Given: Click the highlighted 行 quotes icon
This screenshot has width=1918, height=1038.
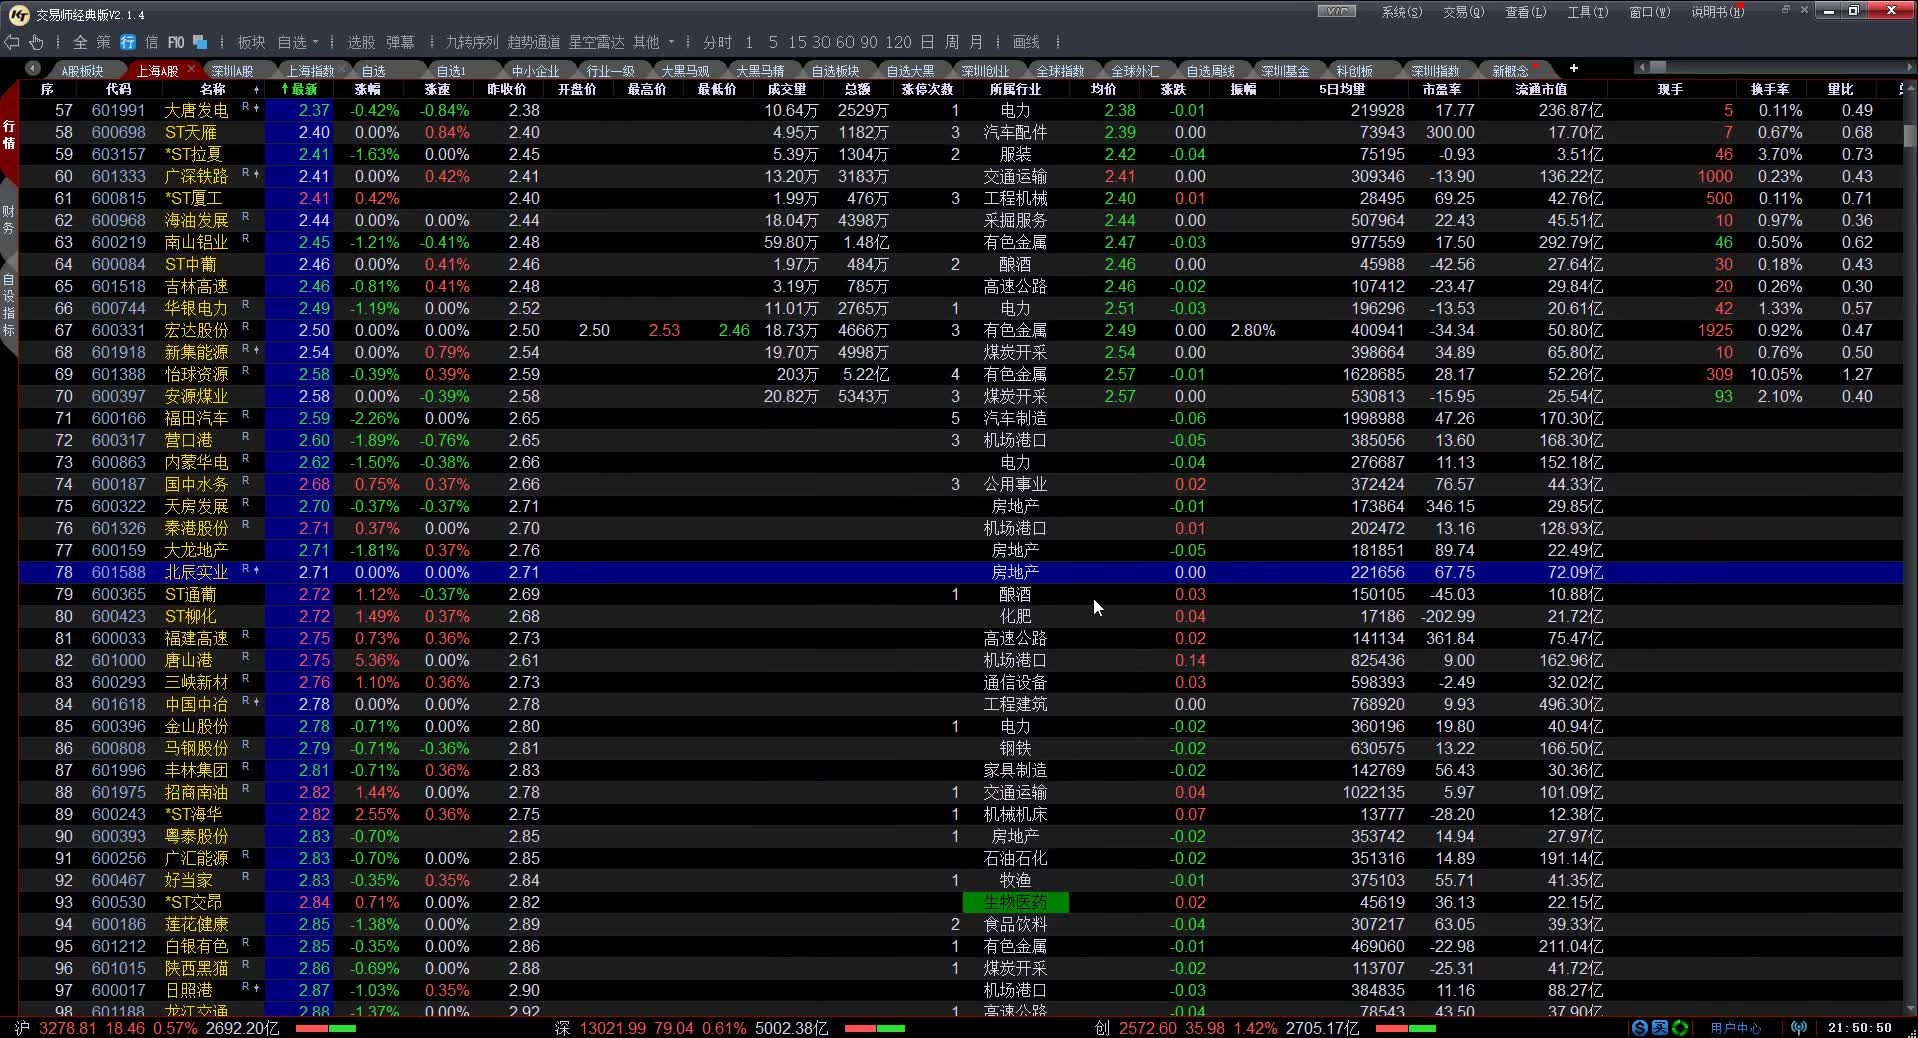Looking at the screenshot, I should click(x=128, y=42).
